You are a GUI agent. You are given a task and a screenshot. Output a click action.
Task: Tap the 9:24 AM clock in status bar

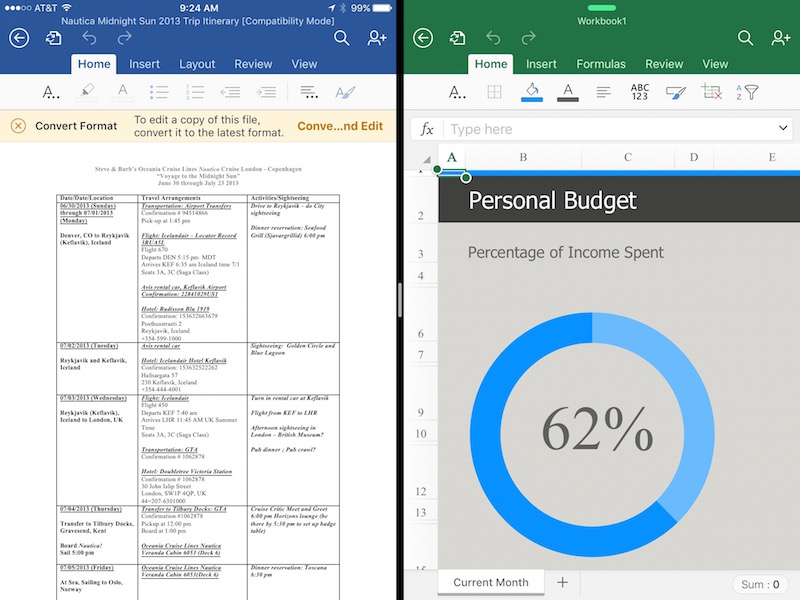coord(199,8)
